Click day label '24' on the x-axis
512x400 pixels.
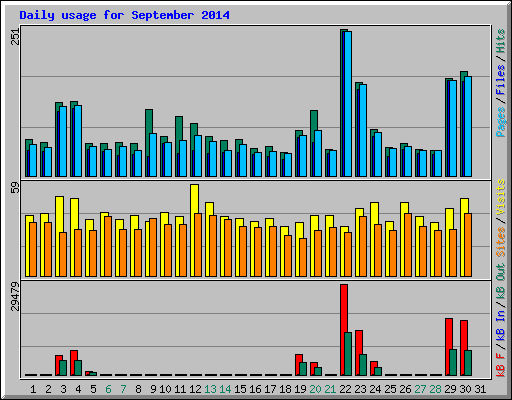[x=375, y=389]
